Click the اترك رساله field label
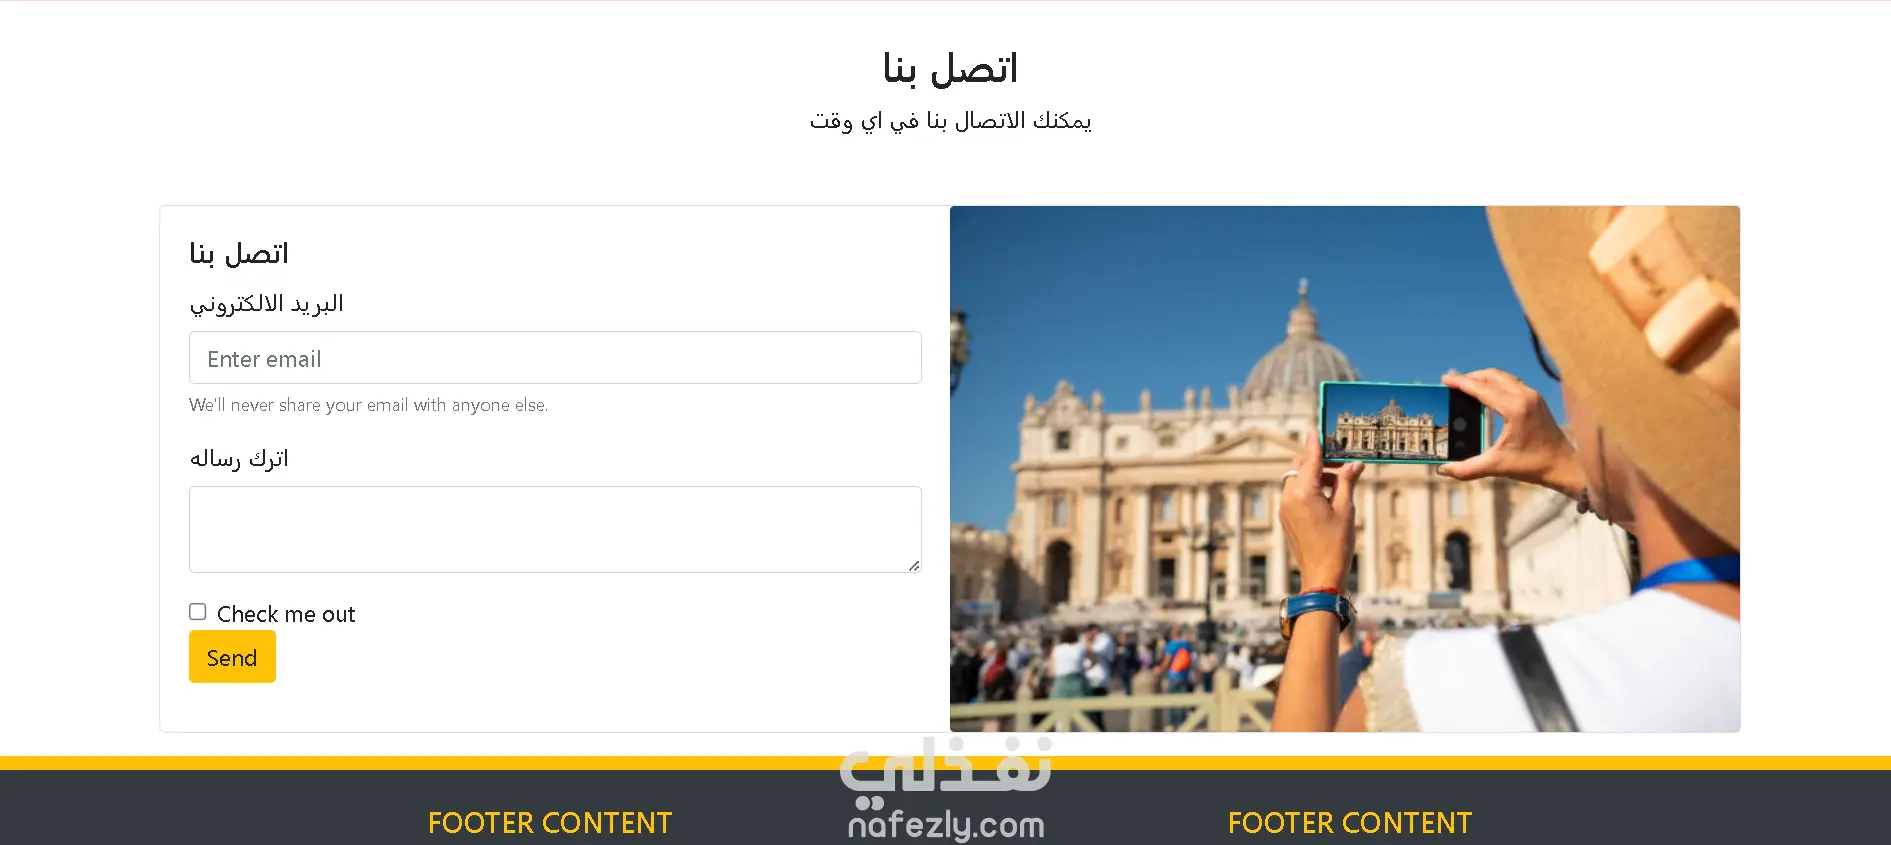The image size is (1891, 845). coord(239,458)
